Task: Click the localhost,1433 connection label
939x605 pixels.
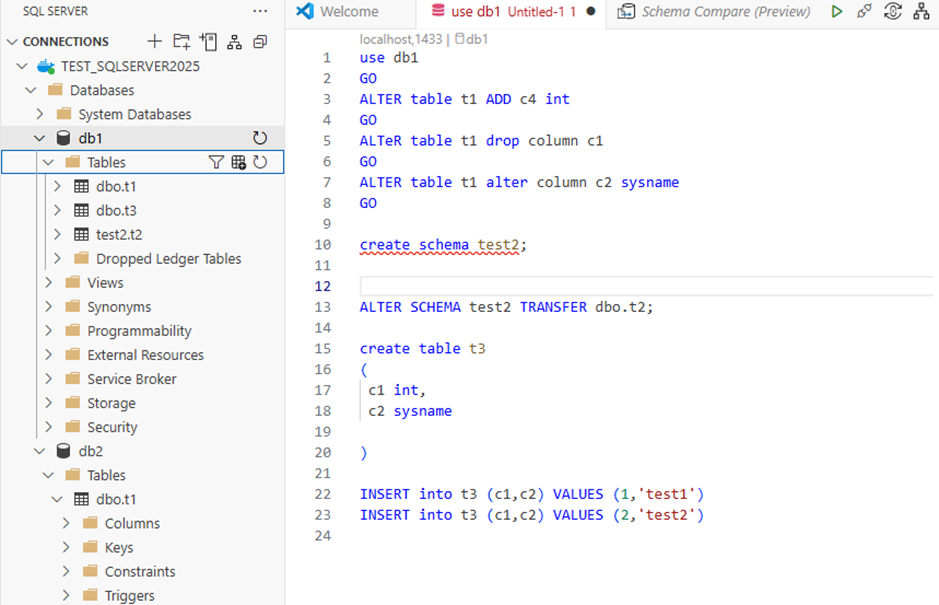Action: point(401,39)
